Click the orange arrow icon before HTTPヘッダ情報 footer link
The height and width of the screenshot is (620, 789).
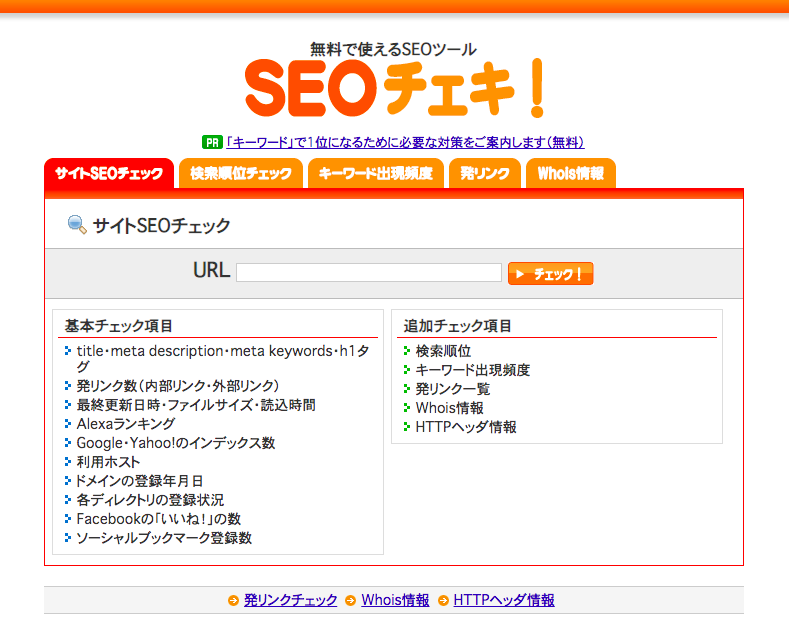[x=443, y=600]
